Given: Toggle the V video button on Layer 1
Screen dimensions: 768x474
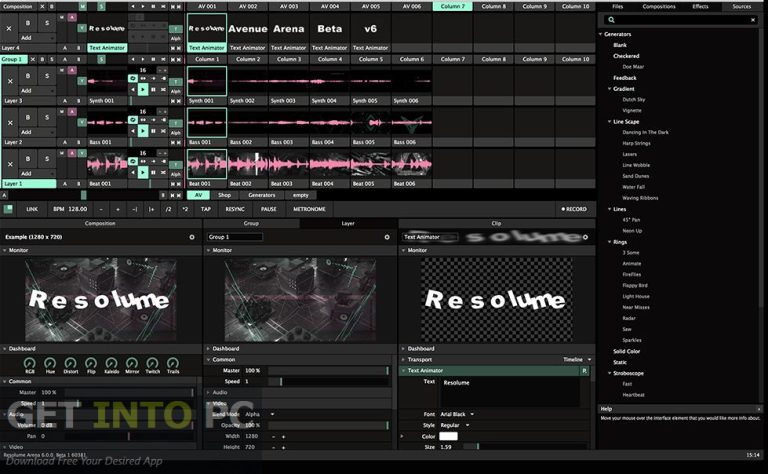Looking at the screenshot, I should coord(81,153).
